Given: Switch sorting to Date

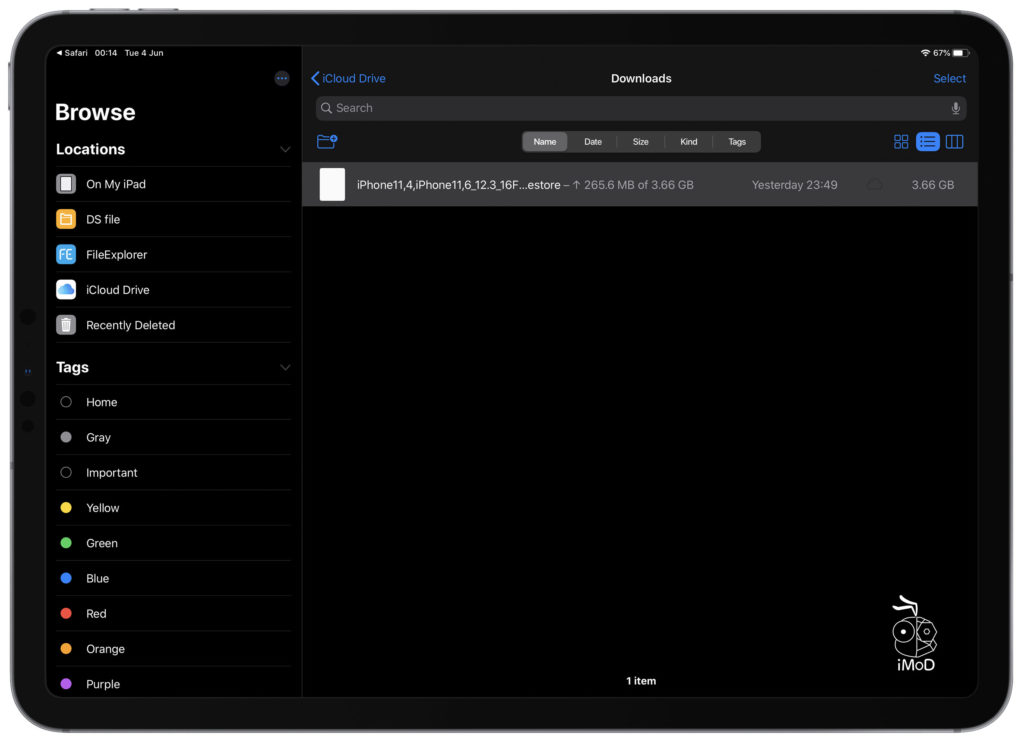Looking at the screenshot, I should (x=593, y=141).
